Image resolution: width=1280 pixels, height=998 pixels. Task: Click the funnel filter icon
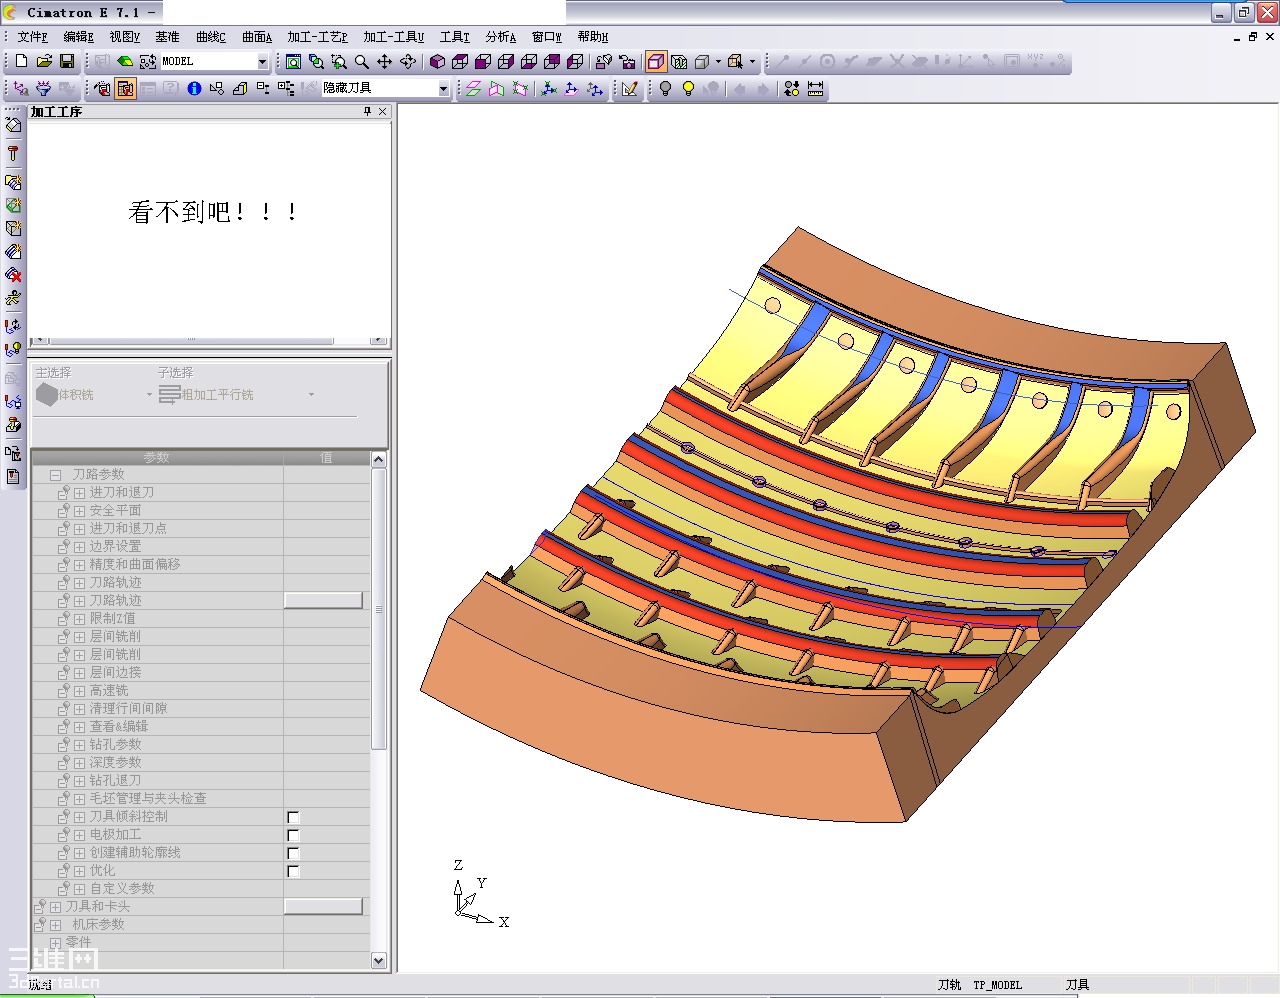pyautogui.click(x=43, y=89)
